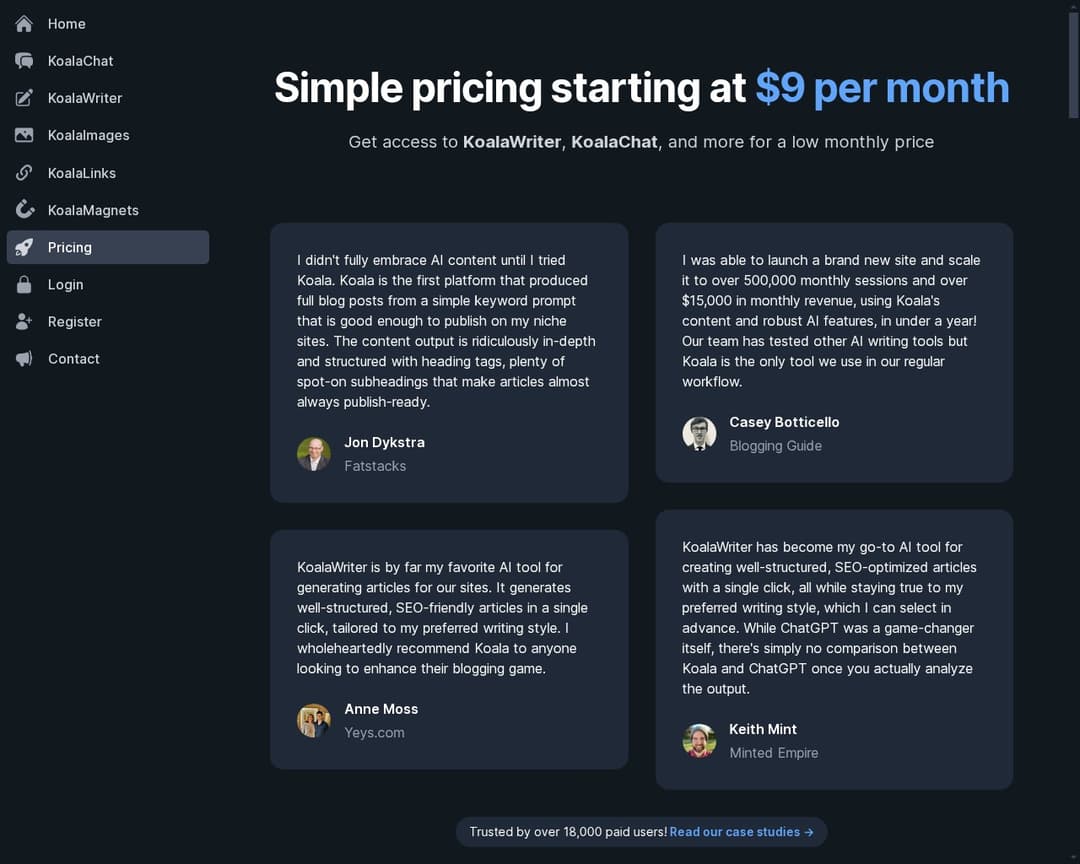The image size is (1080, 864).
Task: Click the KoalaImages picture icon
Action: click(24, 135)
